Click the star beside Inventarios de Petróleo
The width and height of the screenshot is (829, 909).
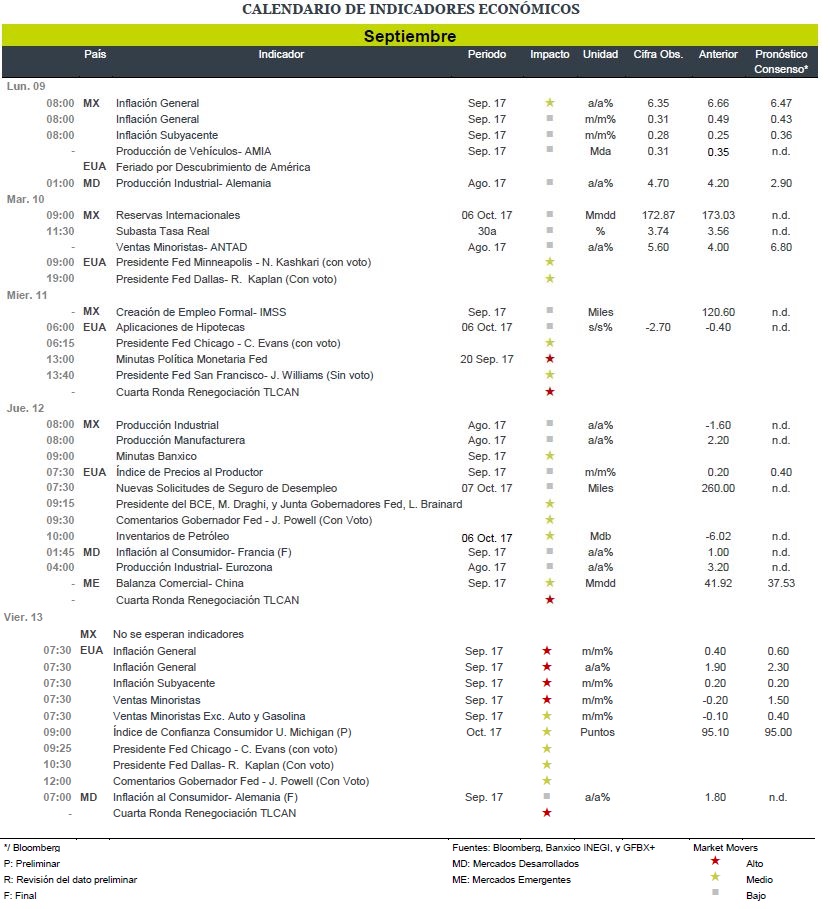(x=550, y=536)
